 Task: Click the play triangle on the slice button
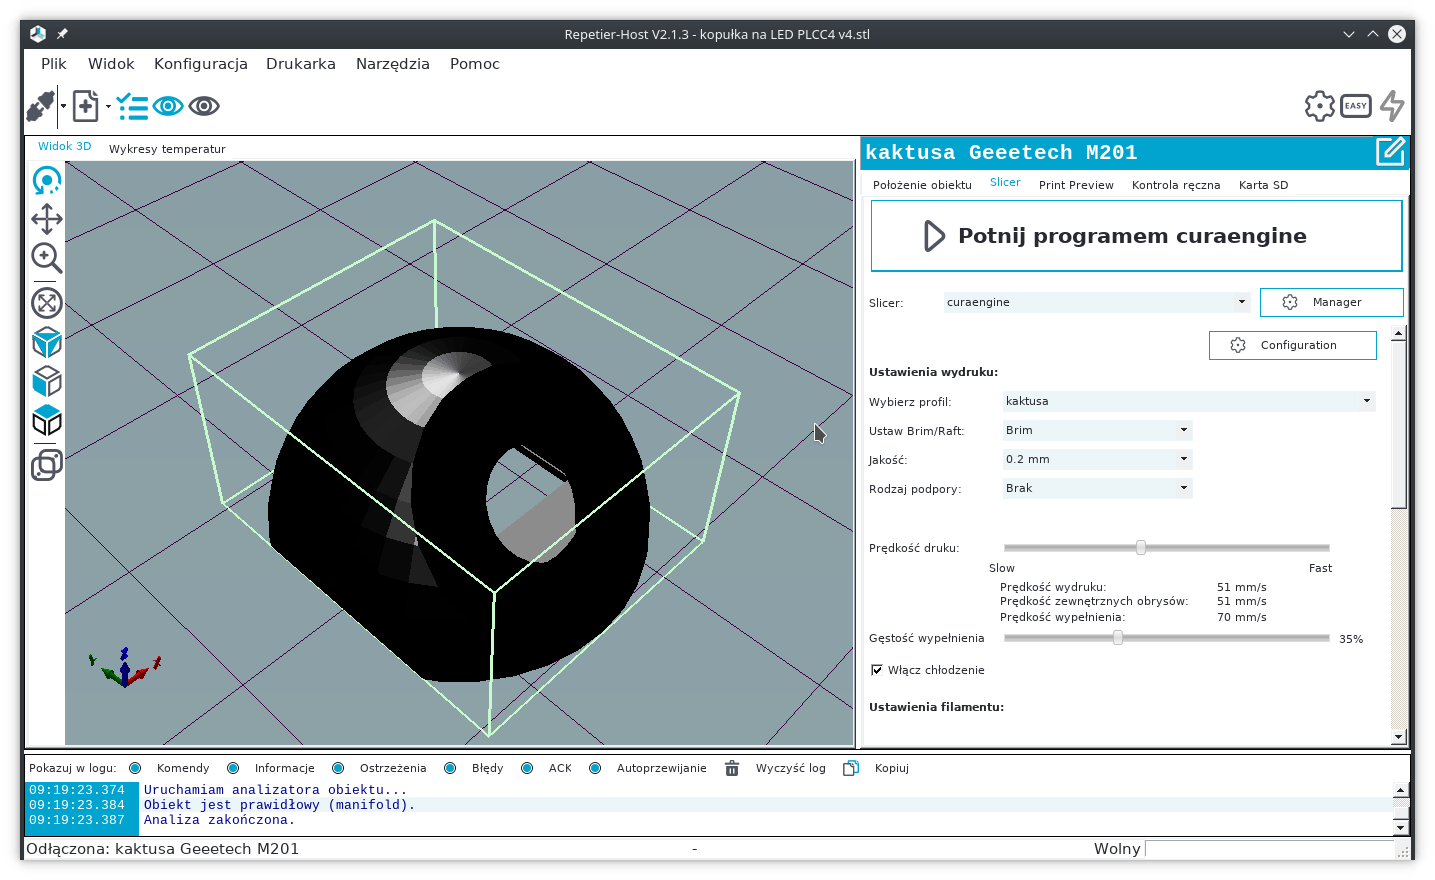pyautogui.click(x=934, y=236)
